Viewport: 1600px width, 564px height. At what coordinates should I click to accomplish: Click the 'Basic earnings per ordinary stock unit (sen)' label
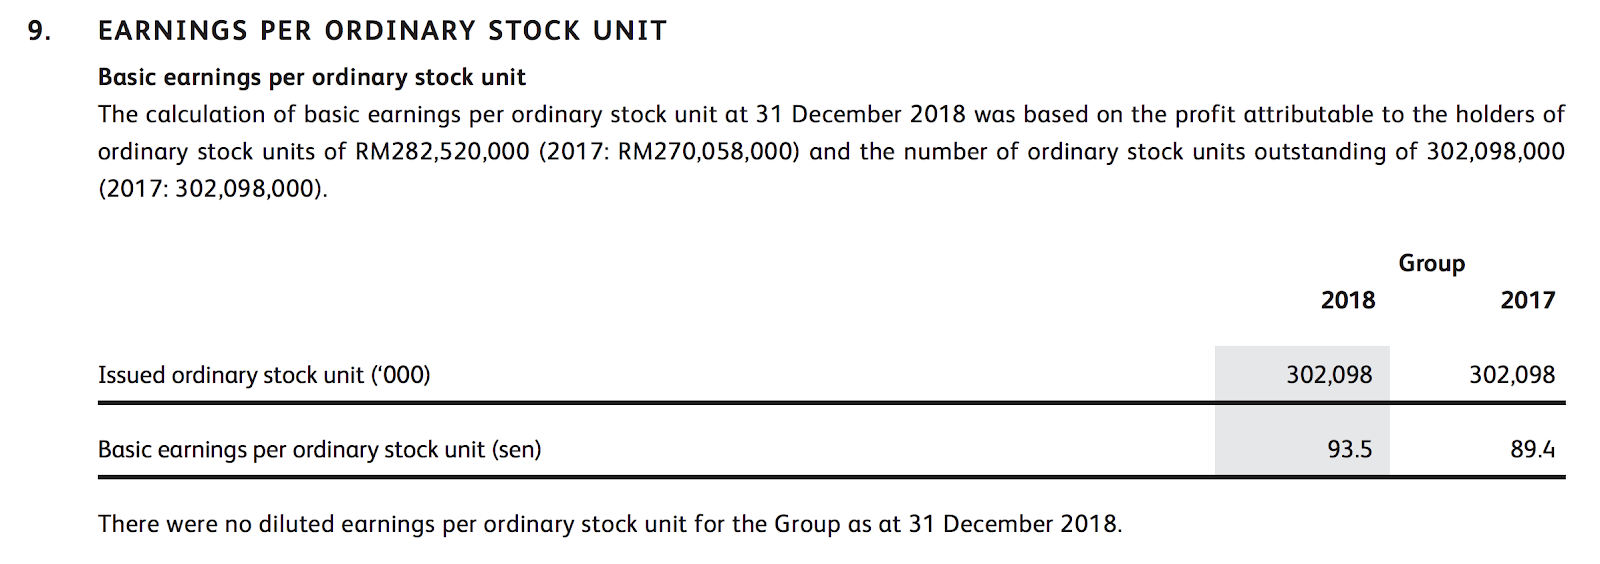point(320,450)
